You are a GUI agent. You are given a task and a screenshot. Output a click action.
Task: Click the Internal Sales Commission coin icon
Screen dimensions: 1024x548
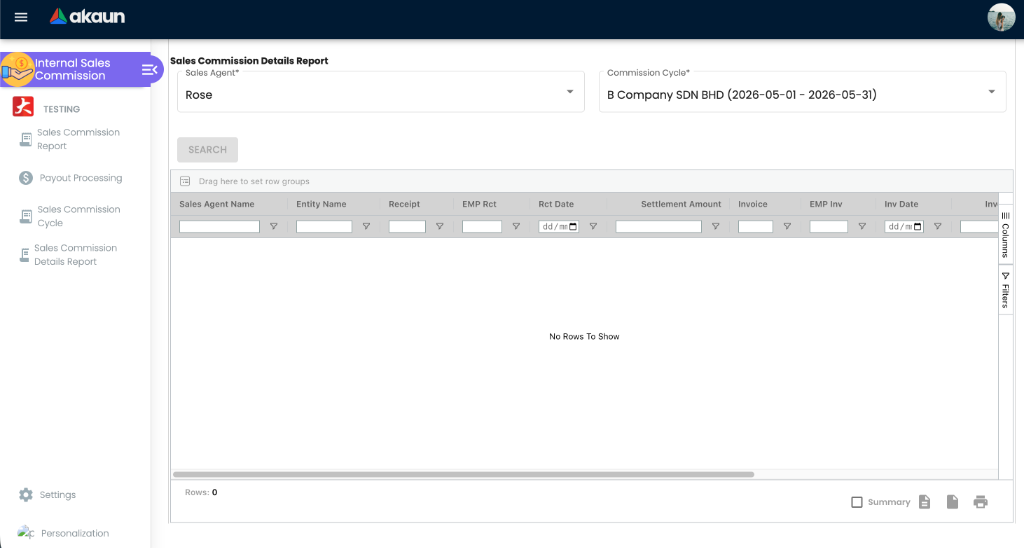[x=17, y=69]
